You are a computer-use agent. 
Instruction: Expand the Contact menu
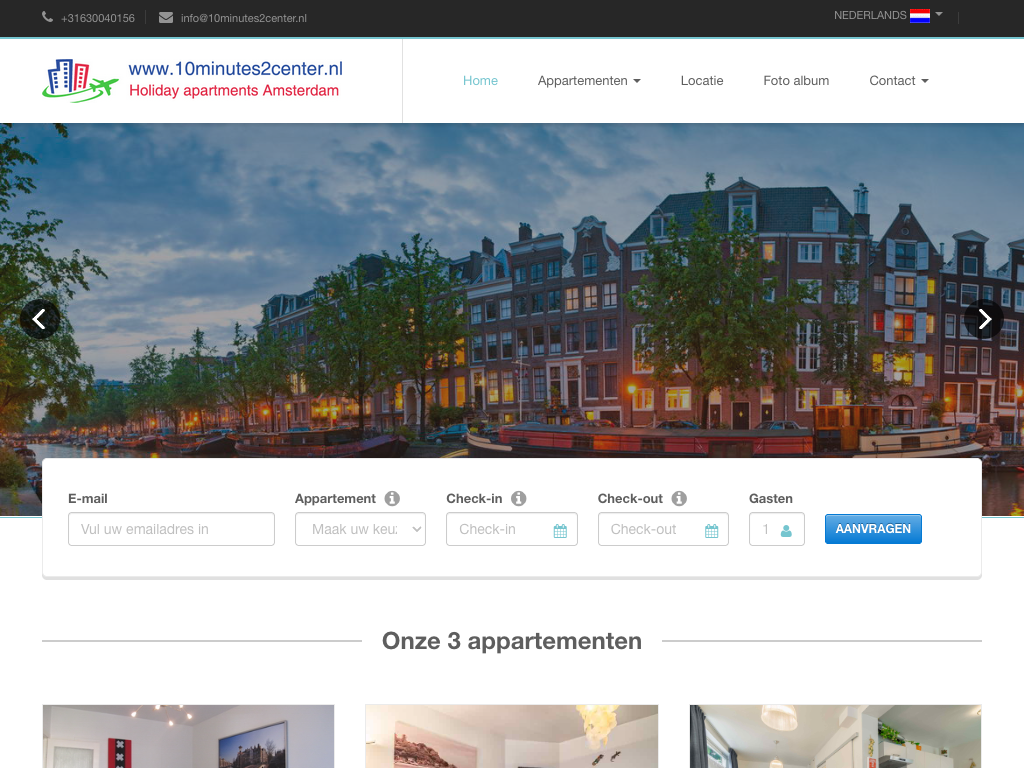click(898, 81)
